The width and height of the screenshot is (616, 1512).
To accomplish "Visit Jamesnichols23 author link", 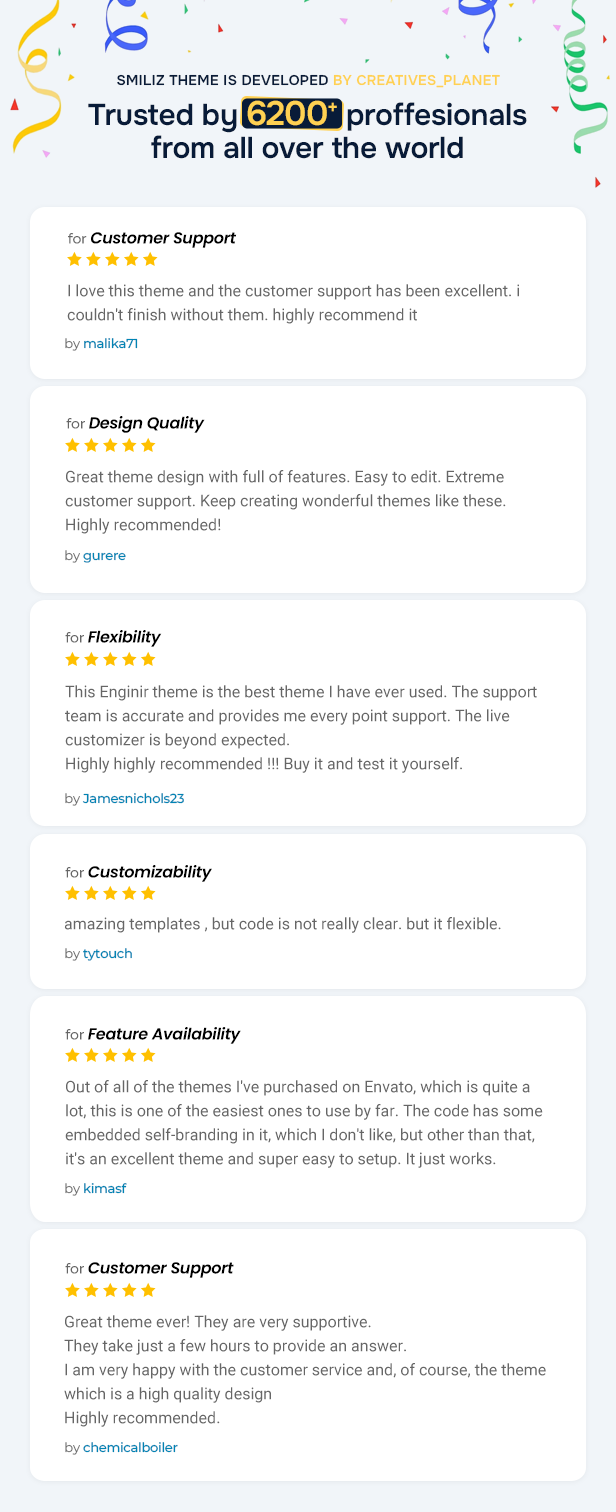I will click(133, 799).
